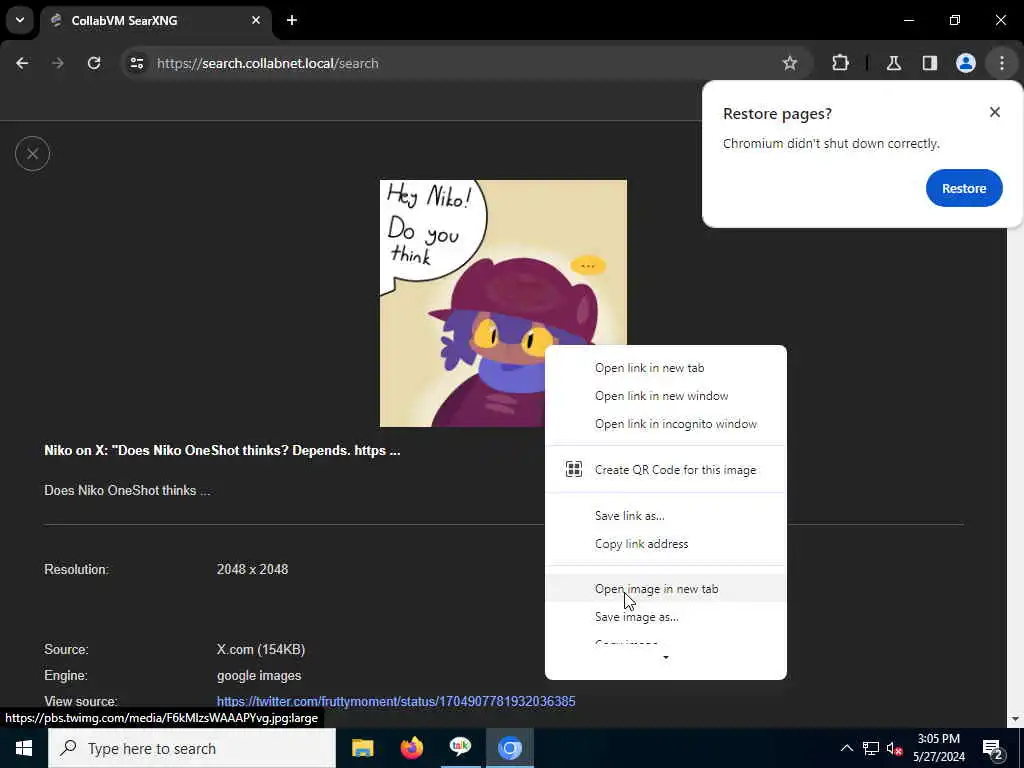Select Open image in new tab
The height and width of the screenshot is (768, 1024).
pos(665,588)
